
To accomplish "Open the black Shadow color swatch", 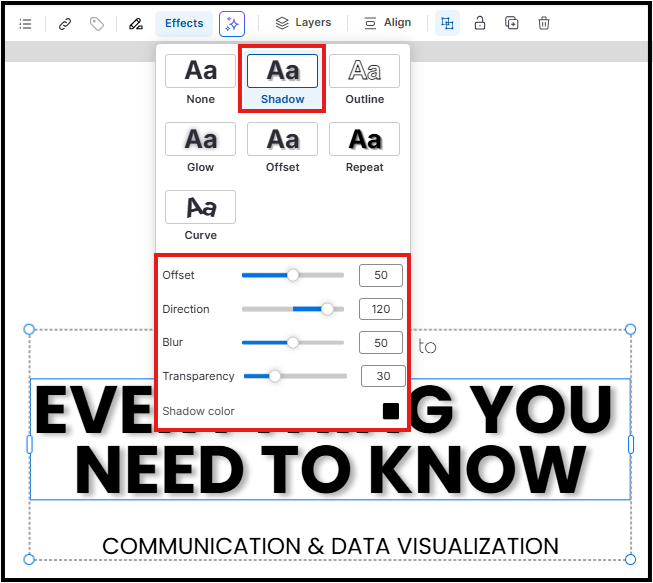I will 391,411.
